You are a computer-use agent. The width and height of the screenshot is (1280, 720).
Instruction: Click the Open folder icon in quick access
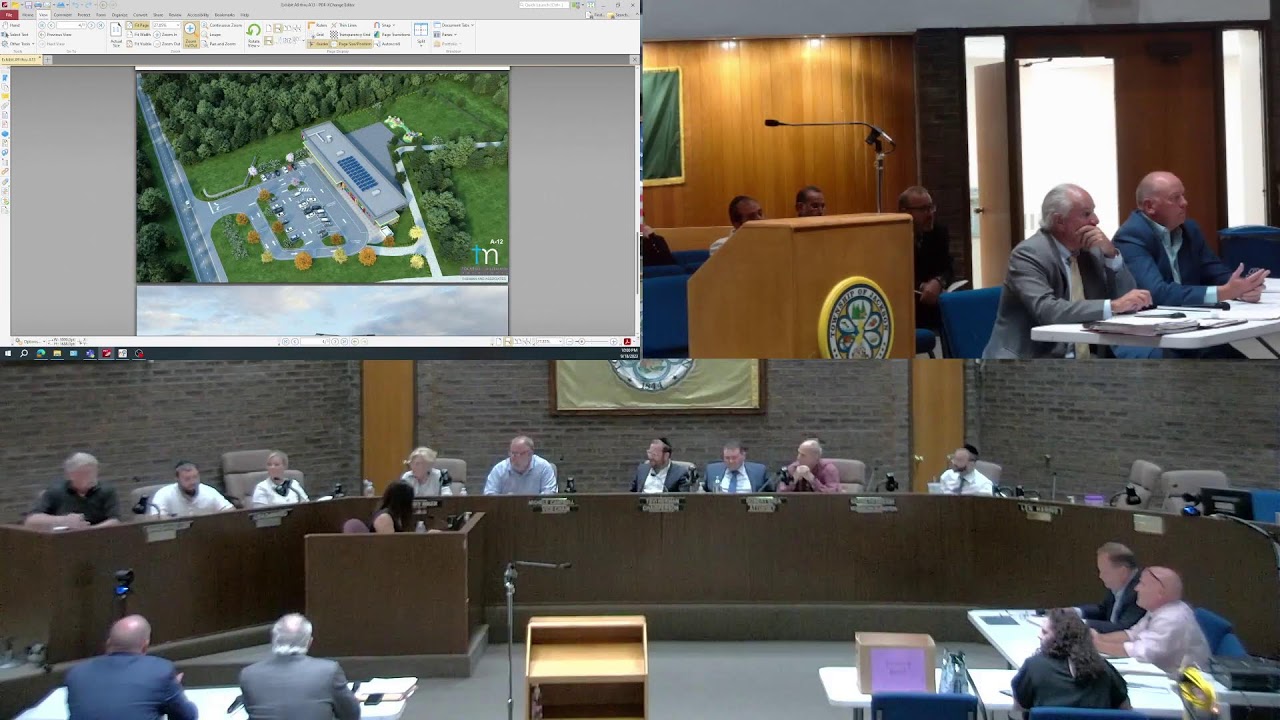pyautogui.click(x=15, y=5)
